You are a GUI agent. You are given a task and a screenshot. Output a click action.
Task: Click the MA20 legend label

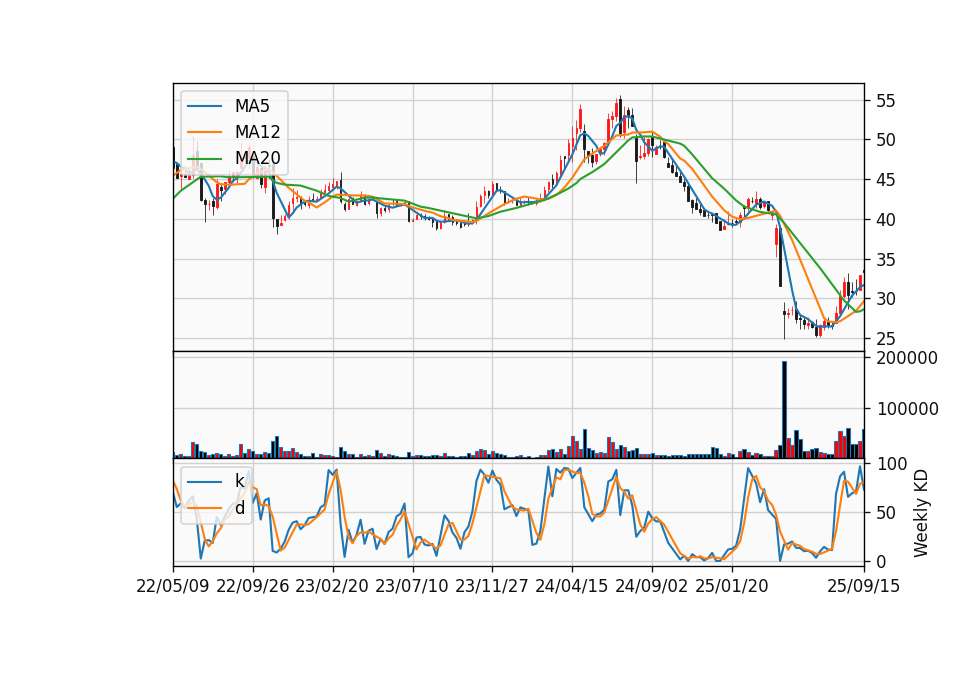257,158
